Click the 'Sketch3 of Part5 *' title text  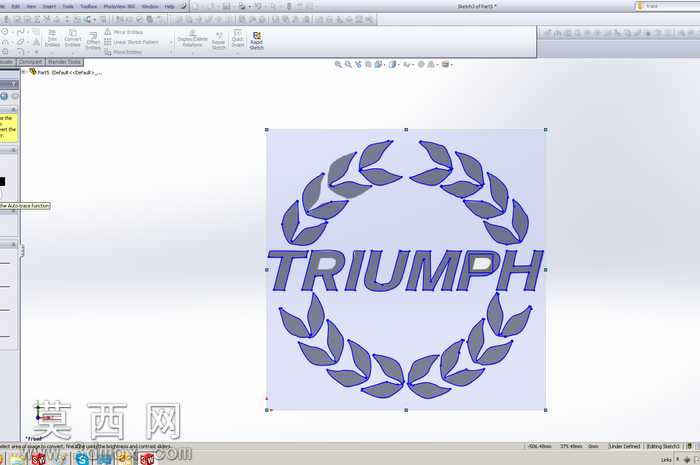[x=477, y=6]
